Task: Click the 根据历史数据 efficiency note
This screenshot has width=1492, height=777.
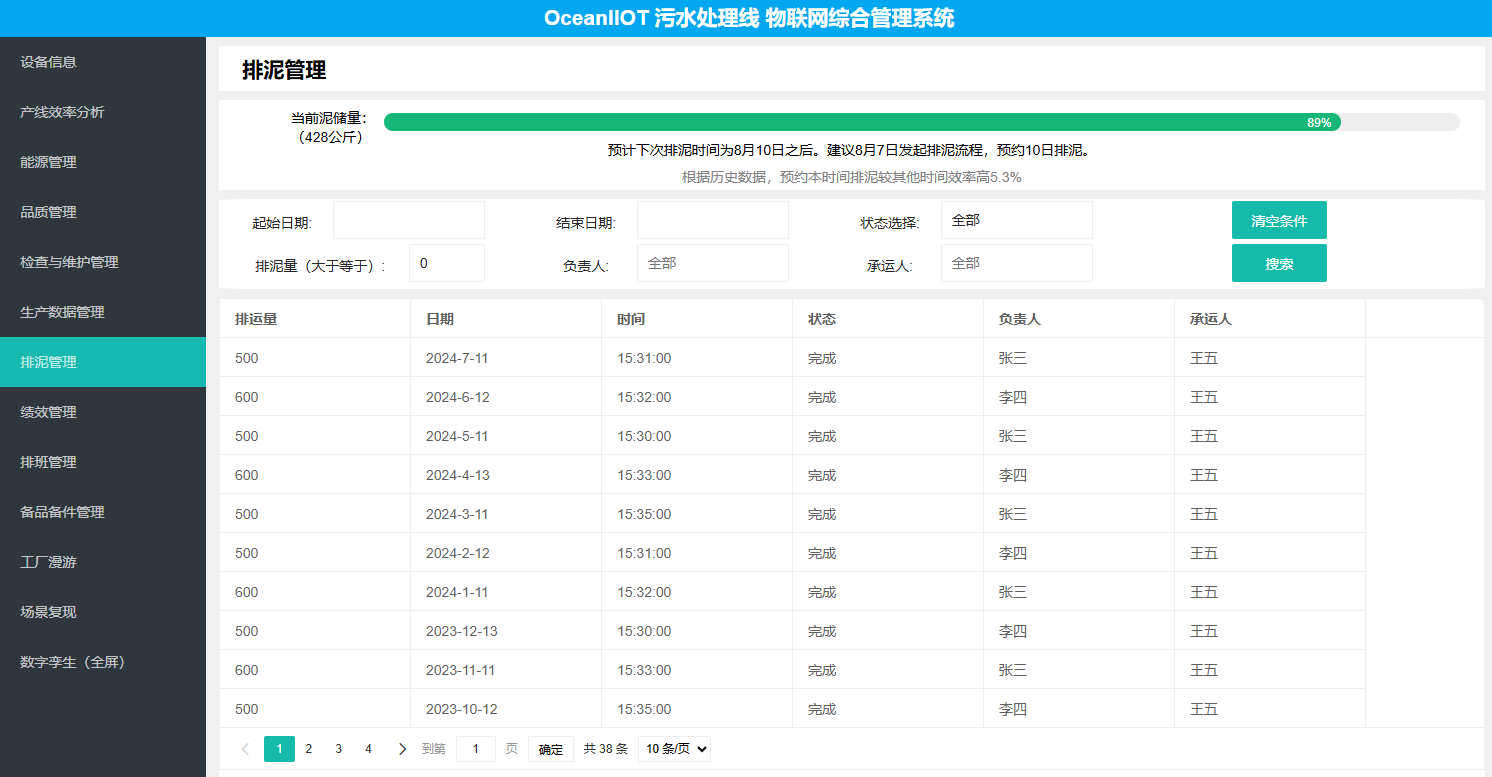Action: coord(851,177)
